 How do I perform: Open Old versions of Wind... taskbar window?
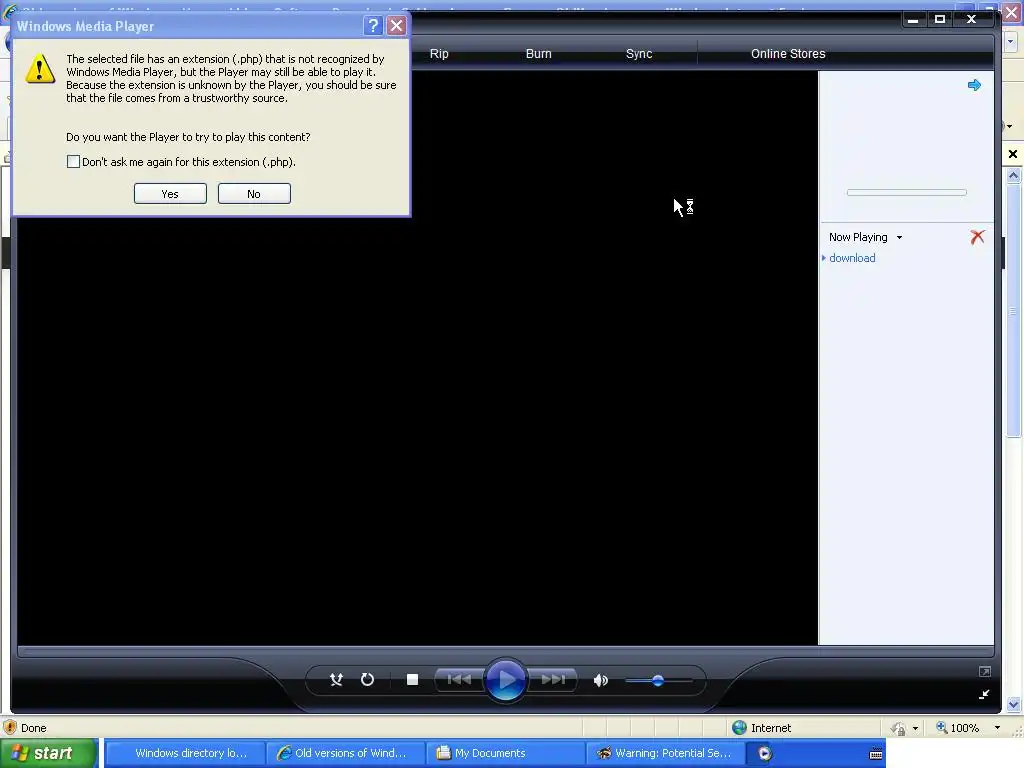pyautogui.click(x=345, y=753)
